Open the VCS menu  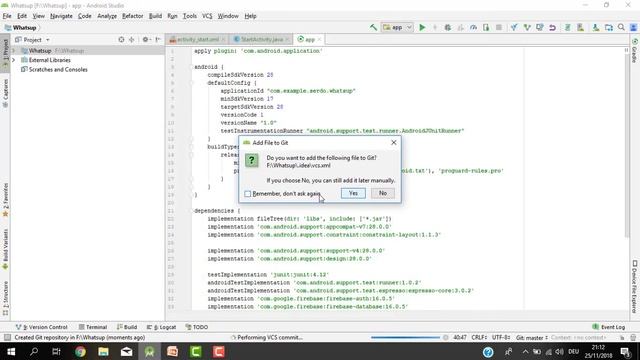(207, 16)
